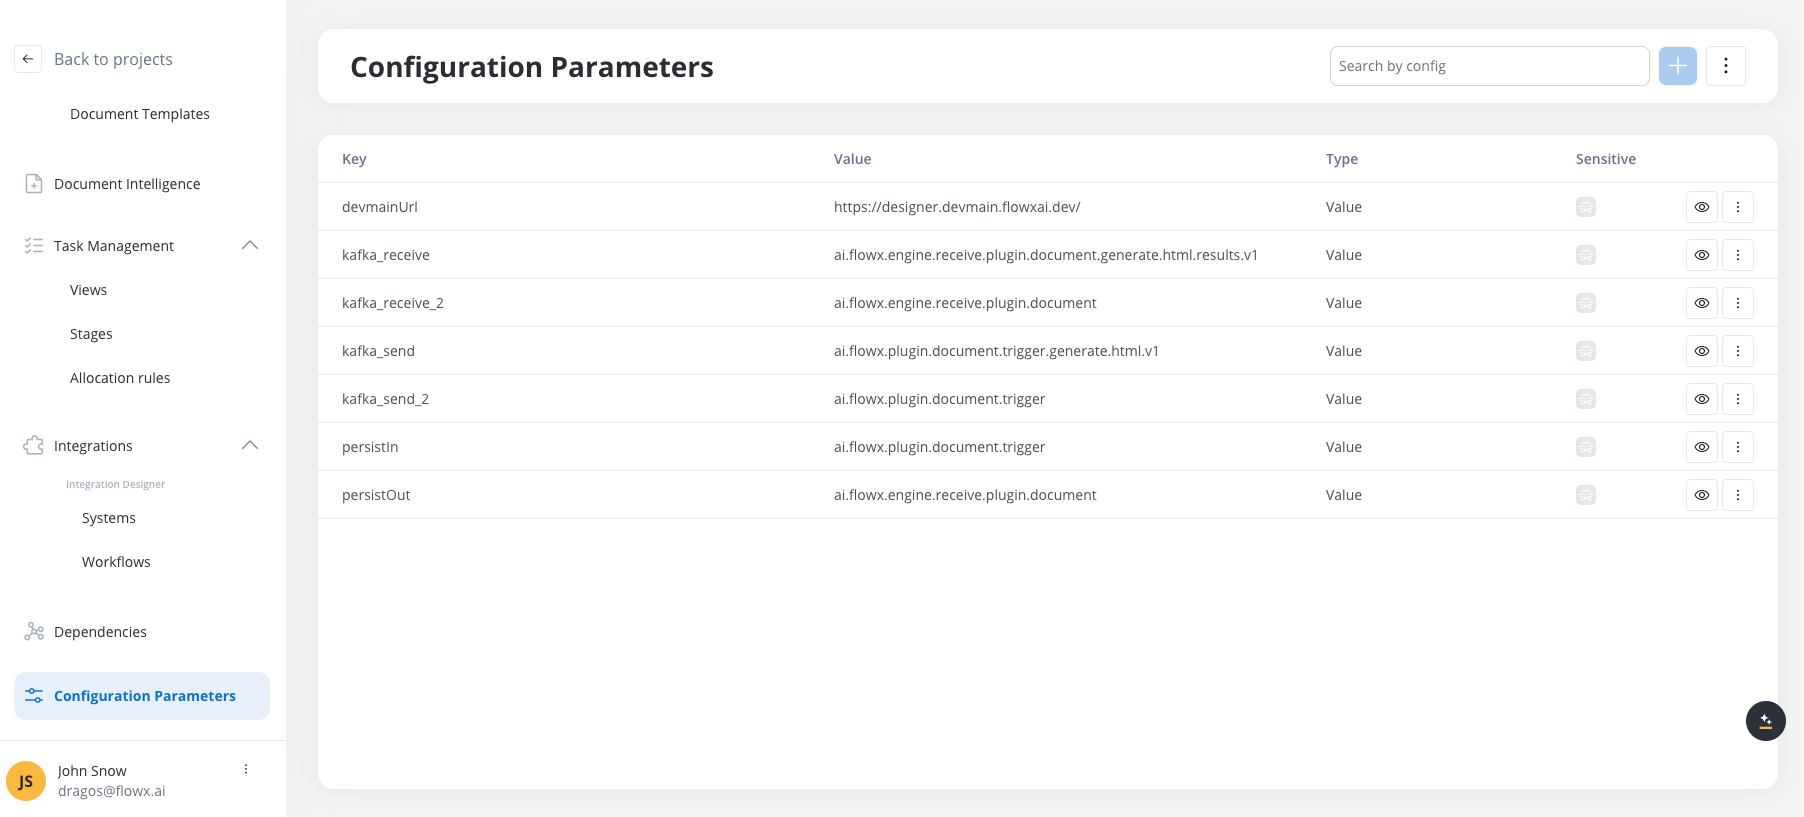This screenshot has width=1804, height=817.
Task: Click the eye icon for kafka_send
Action: click(1702, 351)
